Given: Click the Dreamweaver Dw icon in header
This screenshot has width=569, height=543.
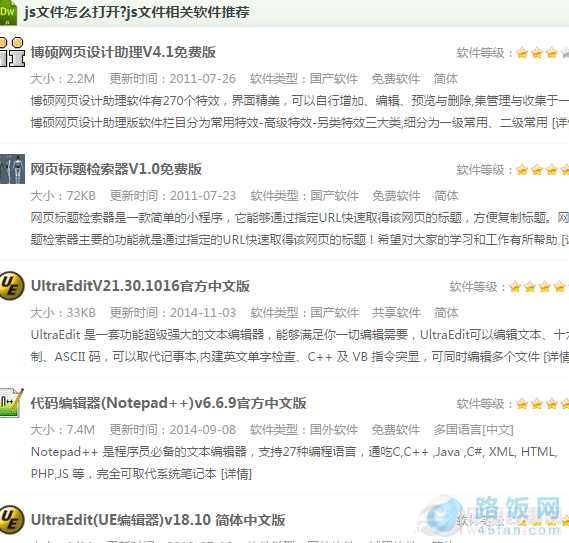Looking at the screenshot, I should coord(8,12).
